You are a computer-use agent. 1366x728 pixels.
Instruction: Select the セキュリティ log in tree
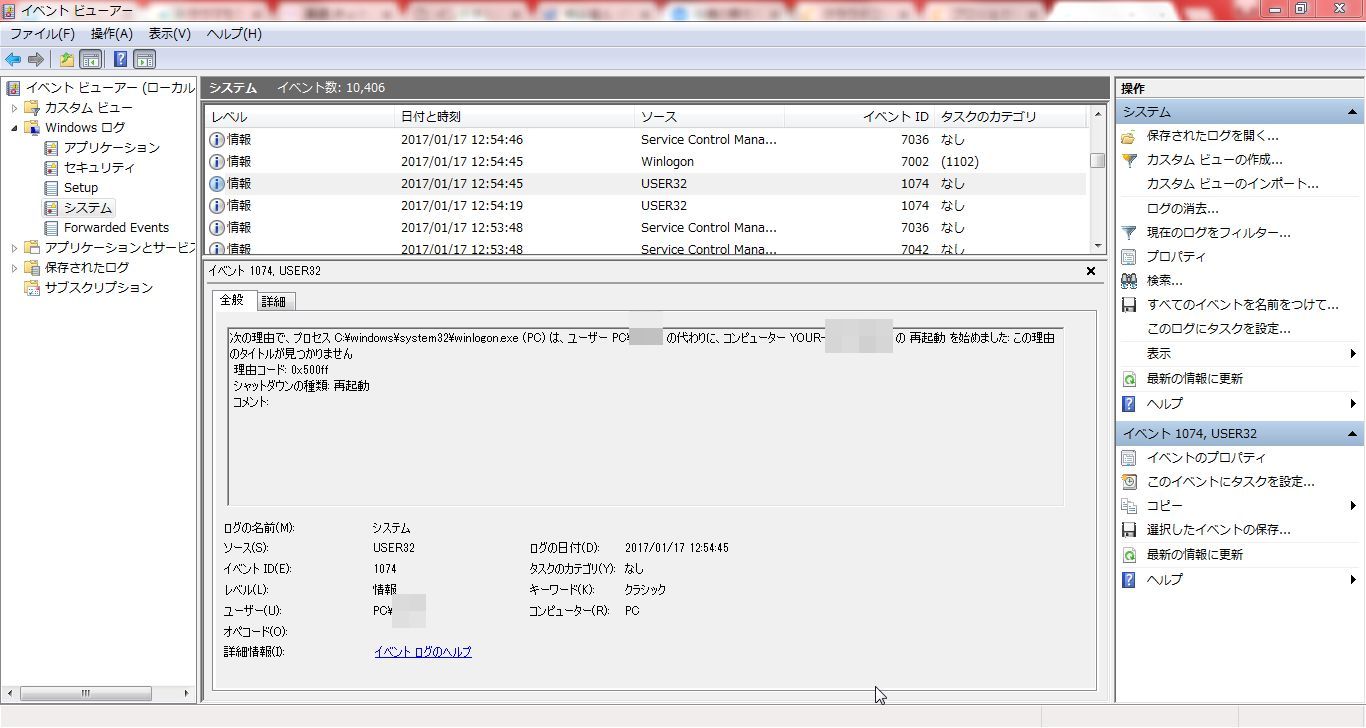[x=99, y=168]
